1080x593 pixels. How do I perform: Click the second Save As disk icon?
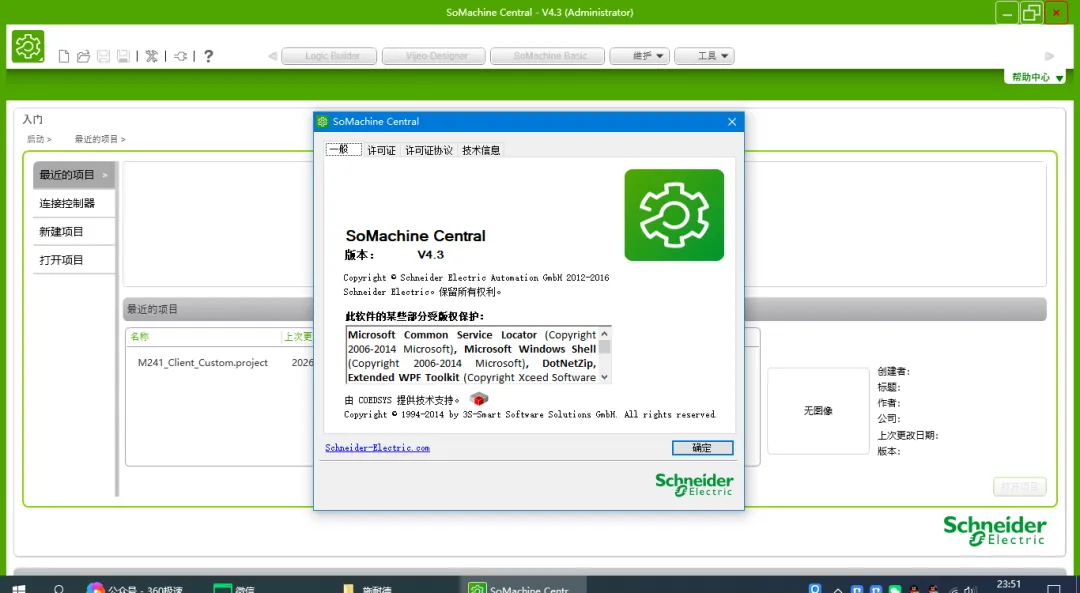(123, 56)
